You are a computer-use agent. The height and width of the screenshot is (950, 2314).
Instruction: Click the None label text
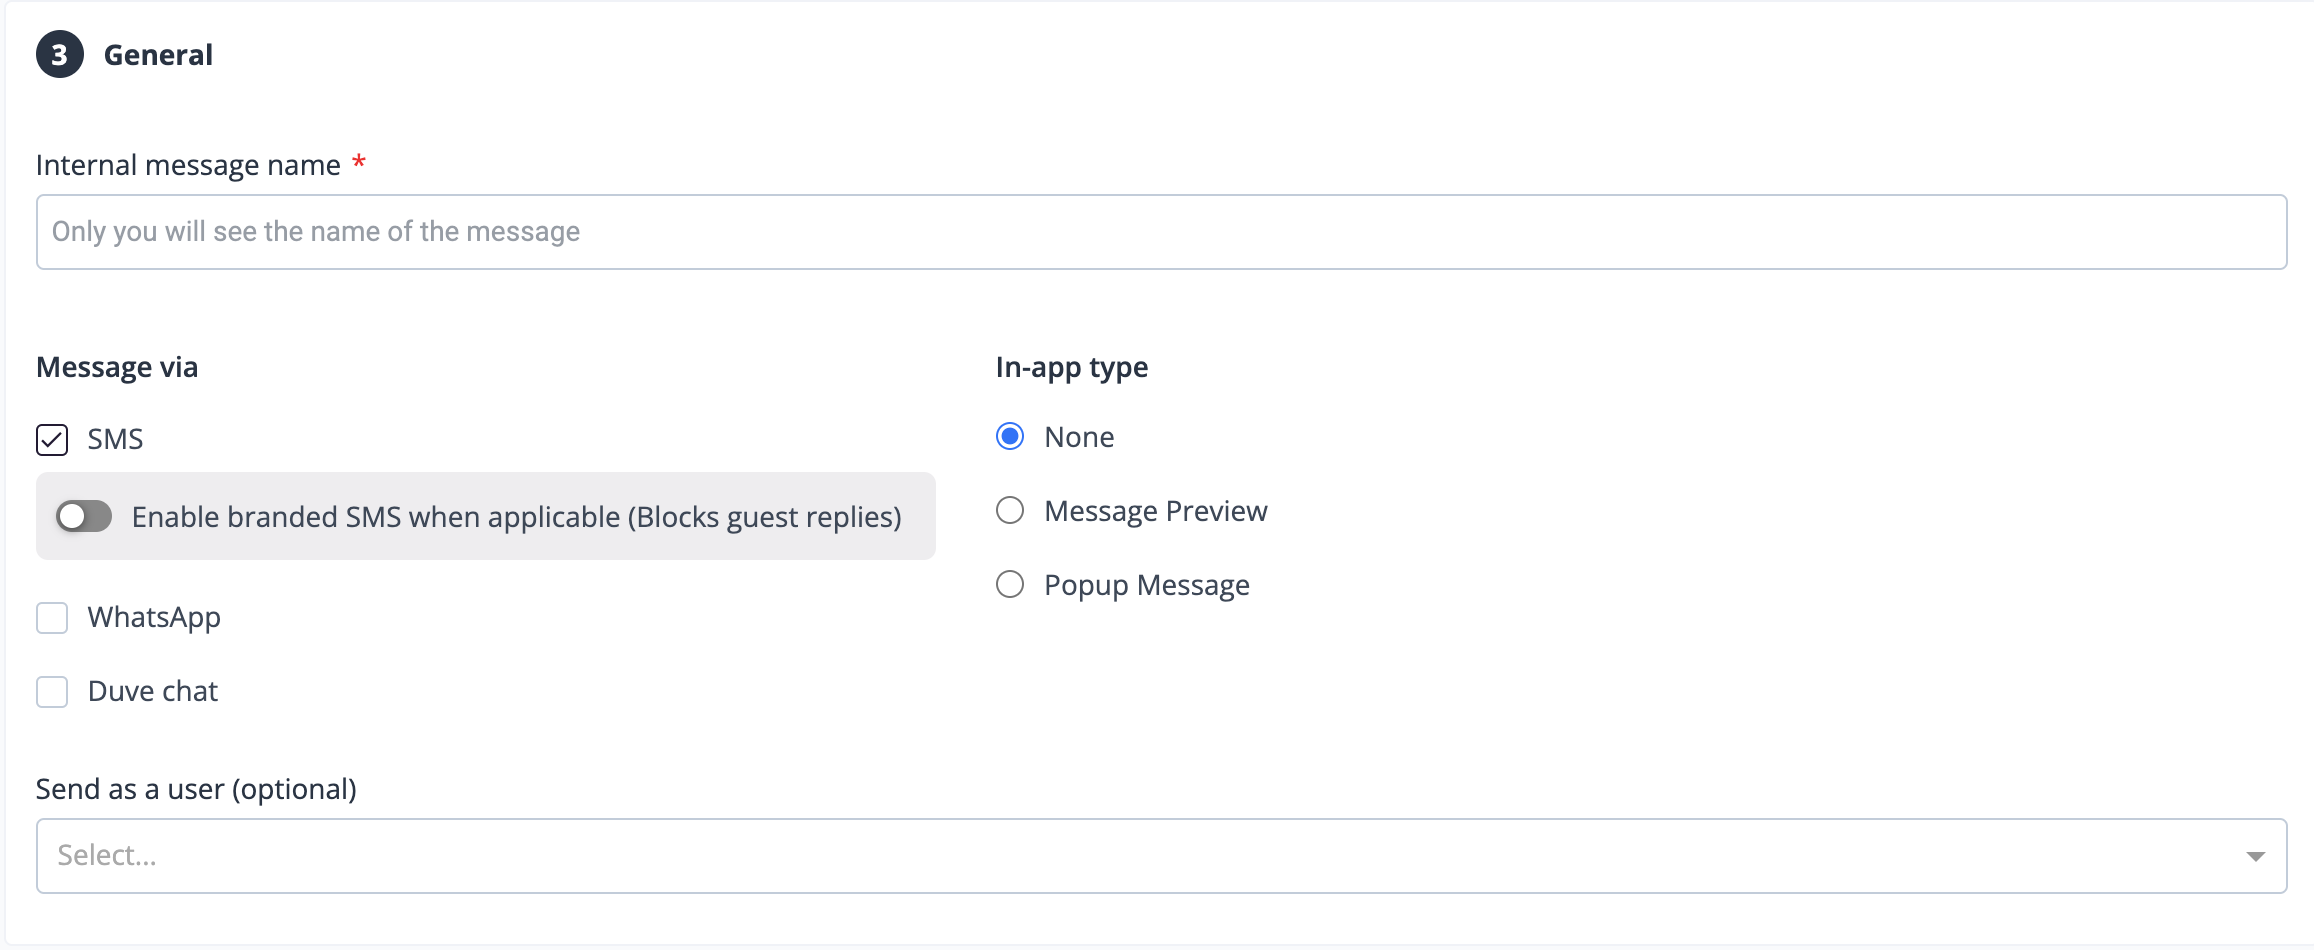tap(1079, 437)
